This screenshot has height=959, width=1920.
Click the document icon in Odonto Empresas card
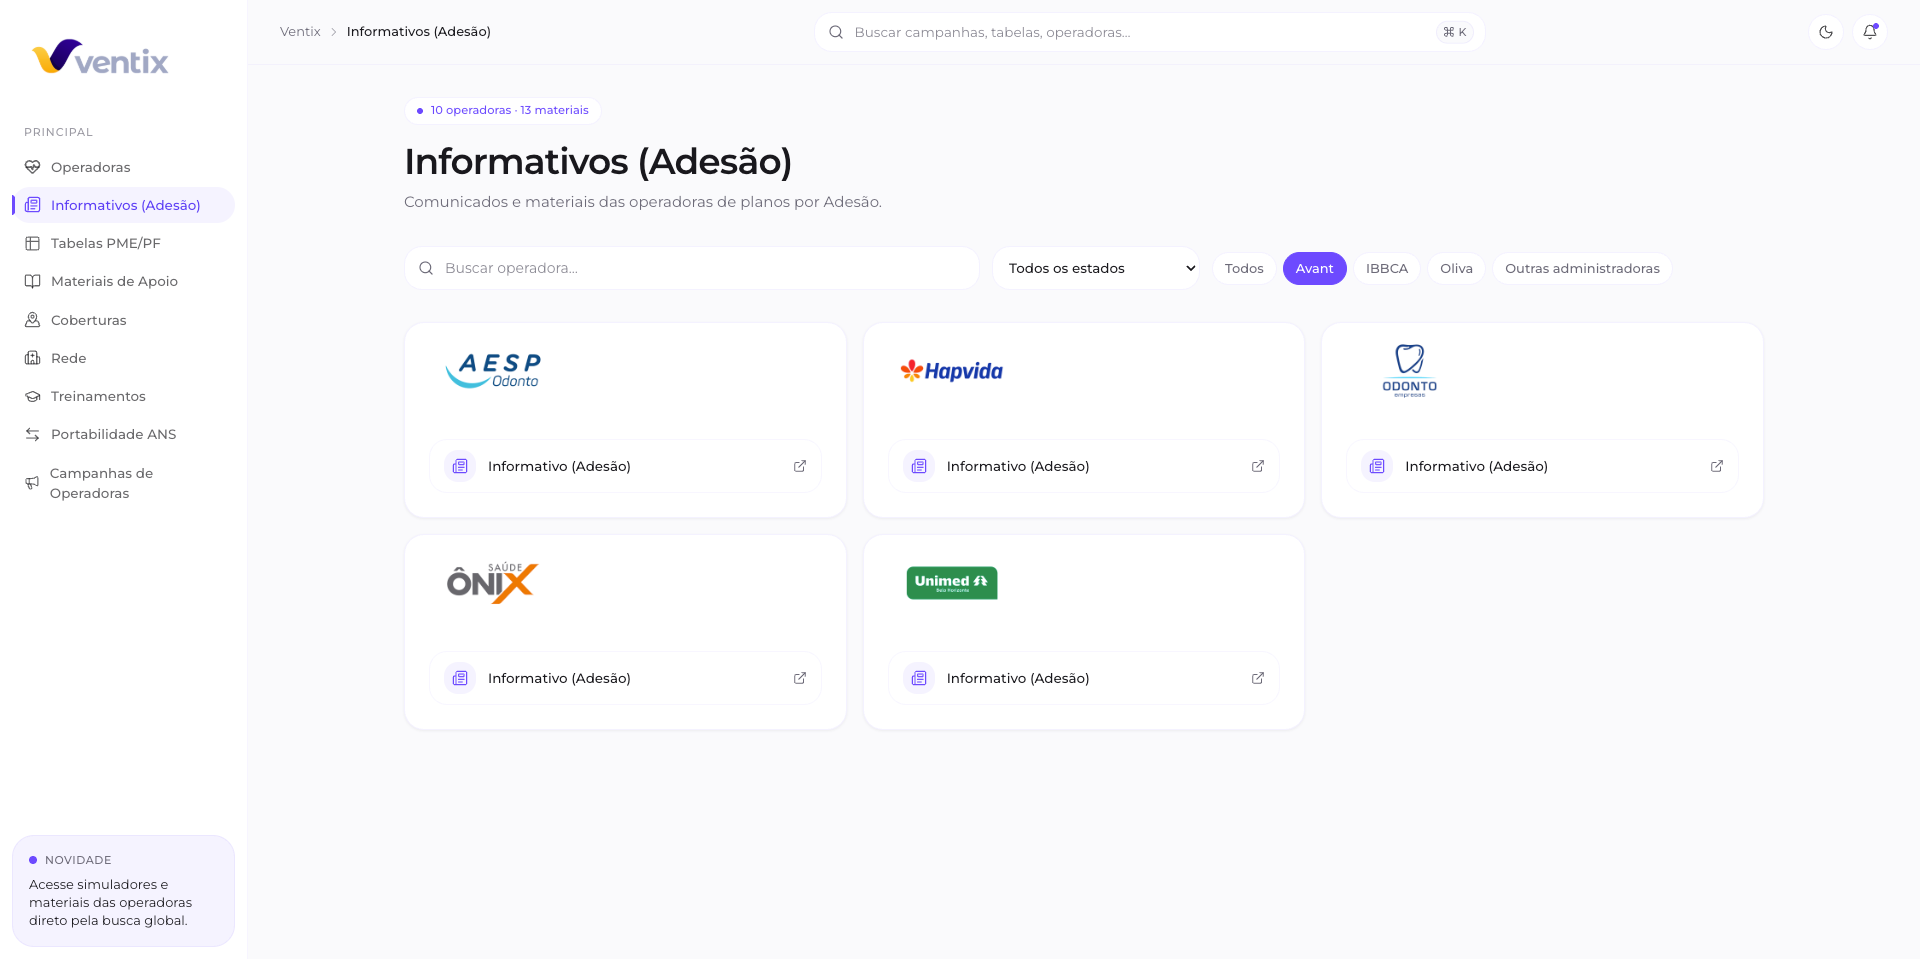click(1377, 466)
